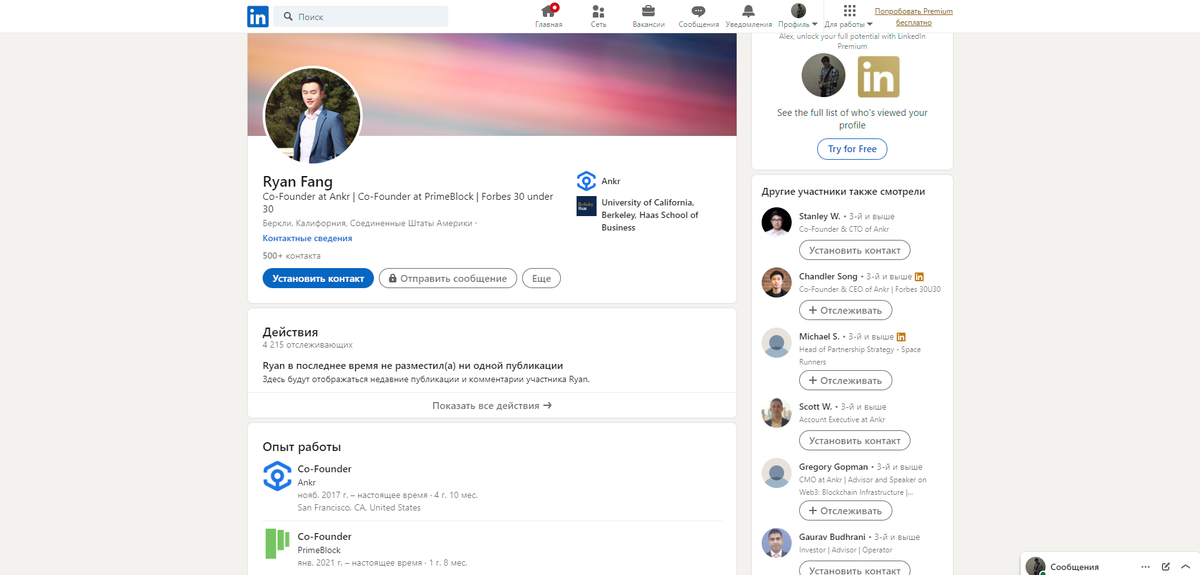Open Gaurav Budhrani's profile name
Screen dimensions: 1200x575
832,536
